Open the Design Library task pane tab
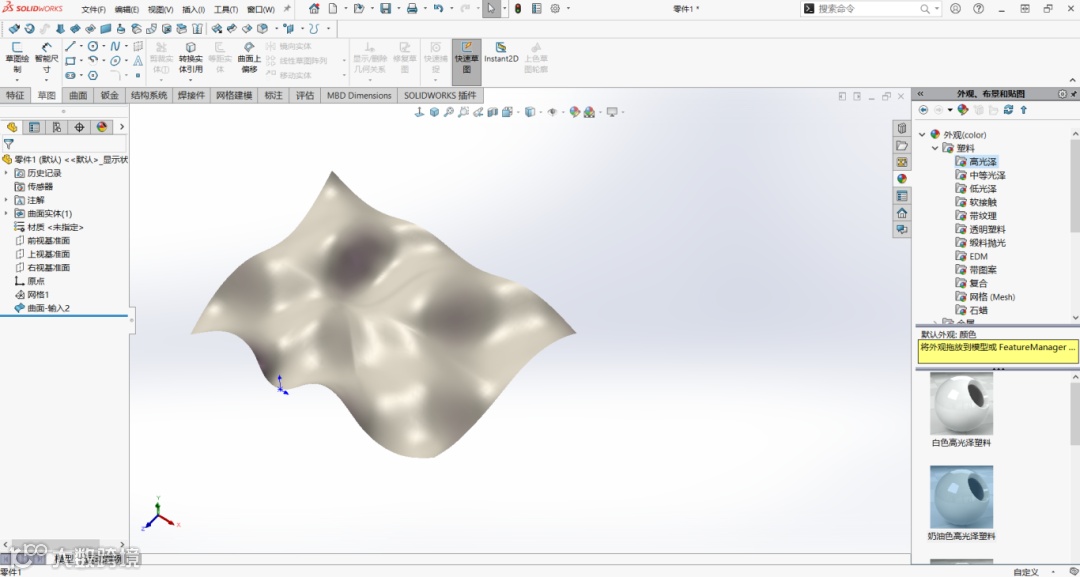This screenshot has height=577, width=1080. click(x=902, y=128)
